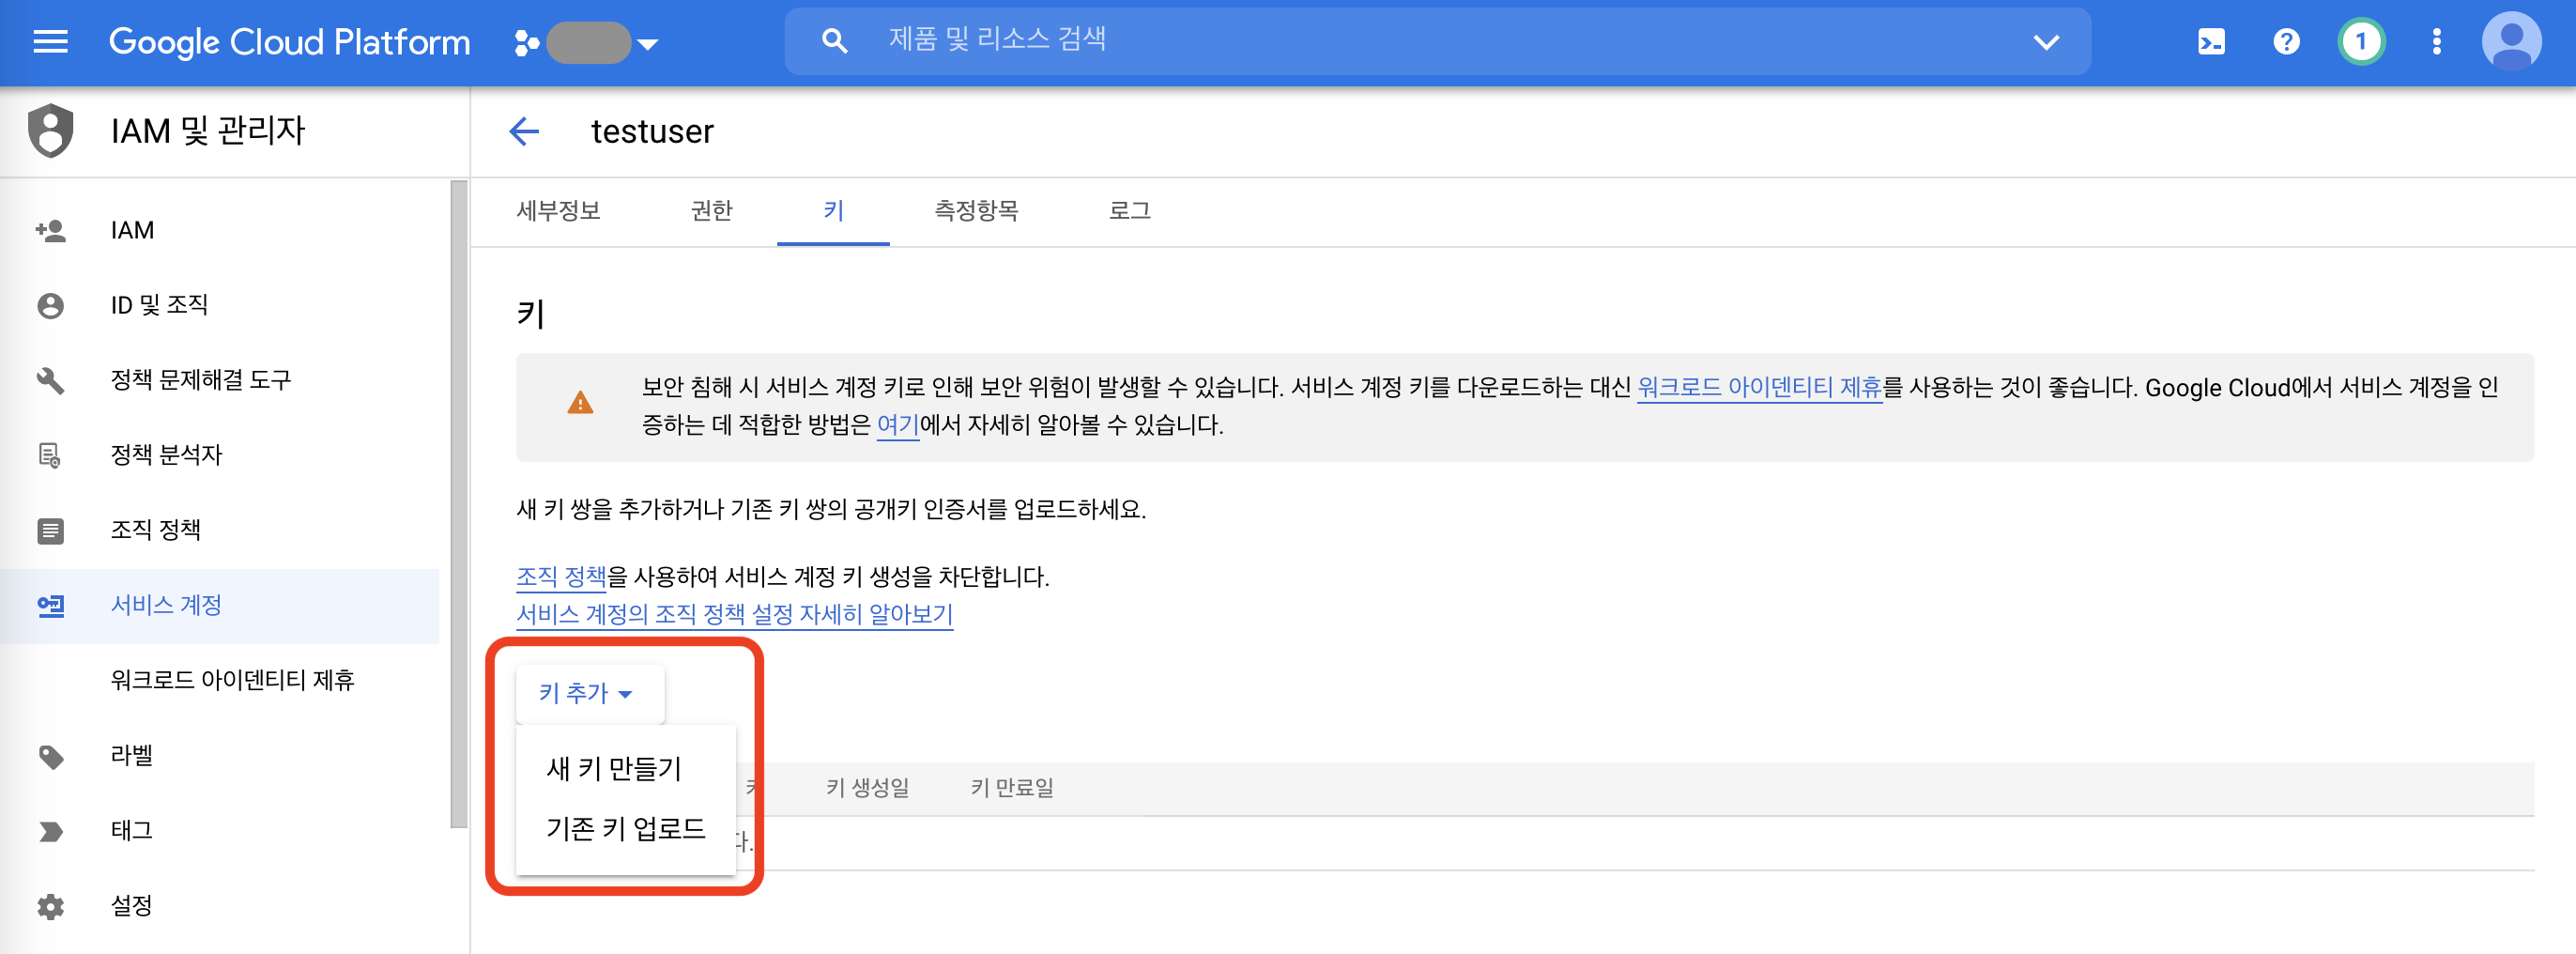Click the 키 생성일 column header

pyautogui.click(x=868, y=789)
